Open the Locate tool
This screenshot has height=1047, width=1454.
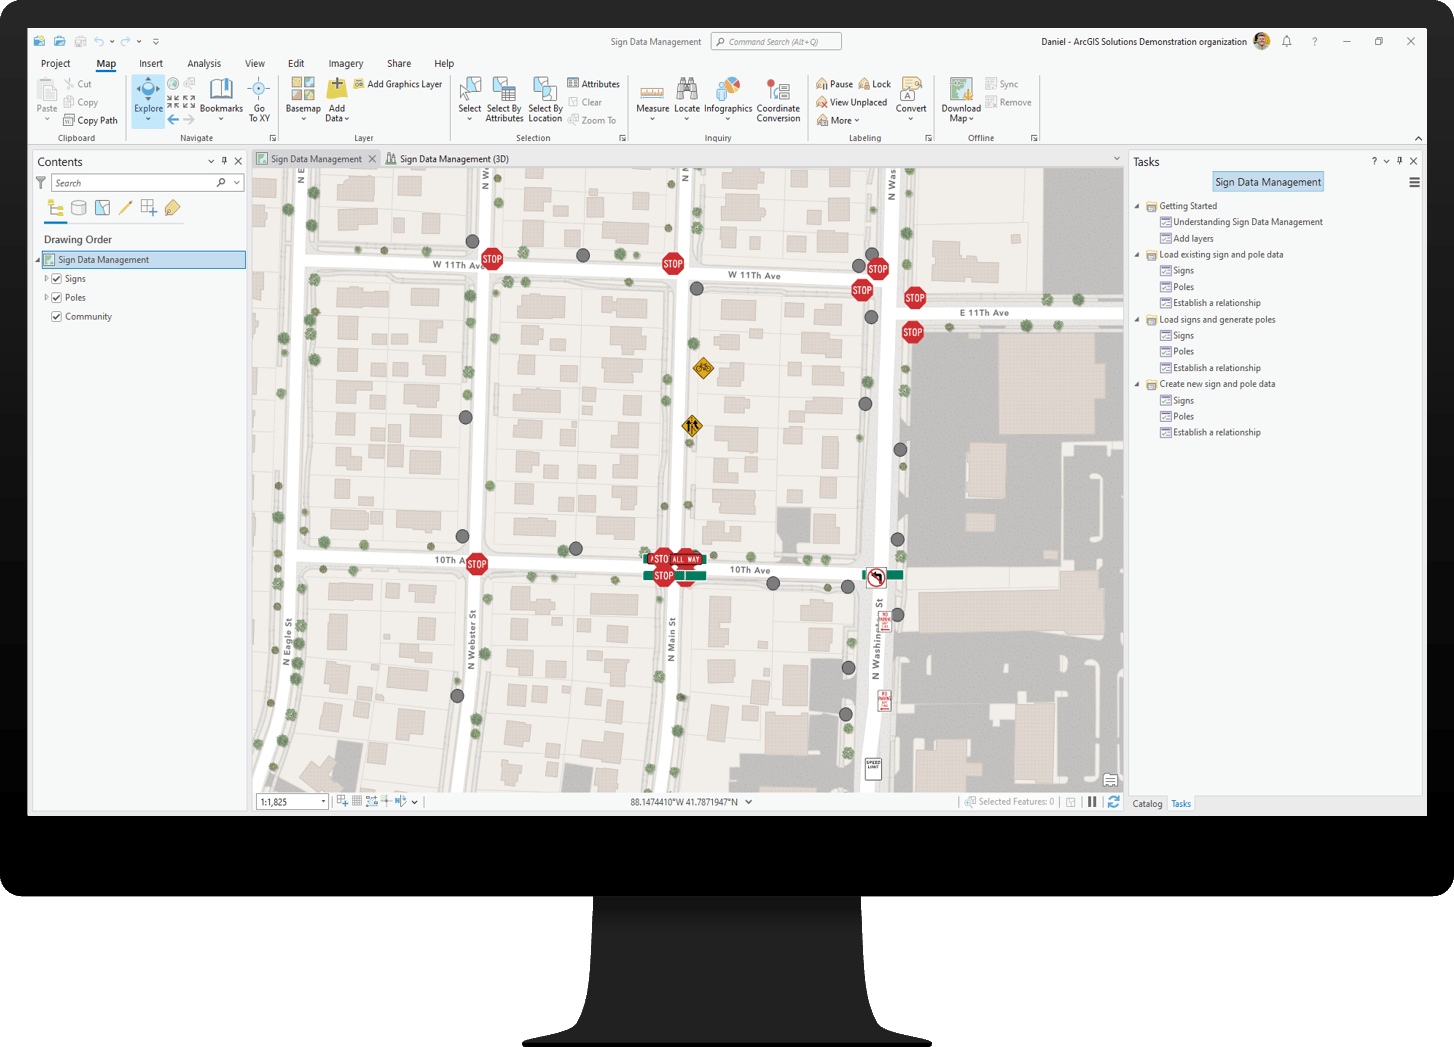687,98
